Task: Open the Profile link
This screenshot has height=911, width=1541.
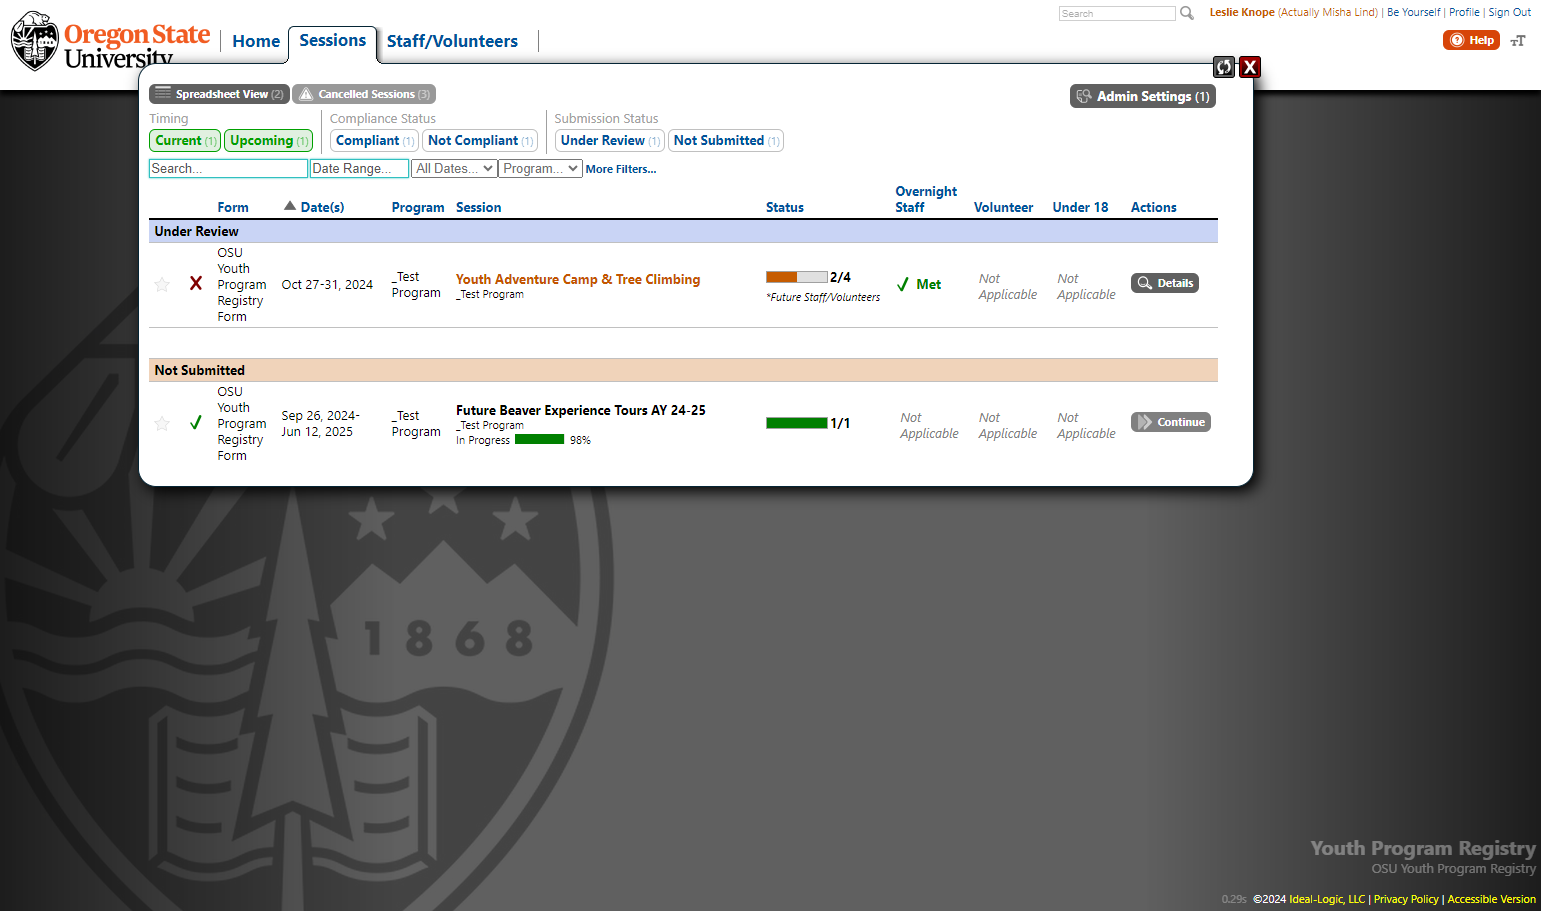Action: (x=1464, y=12)
